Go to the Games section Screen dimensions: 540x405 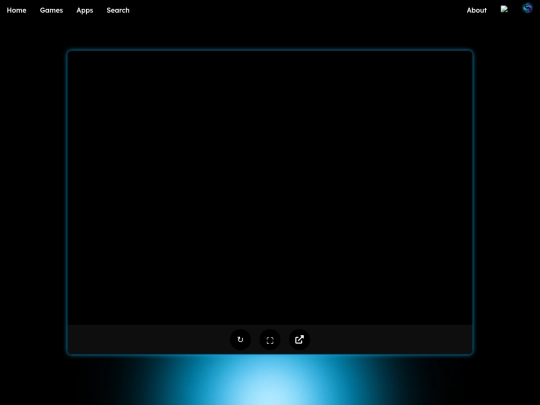(x=51, y=10)
